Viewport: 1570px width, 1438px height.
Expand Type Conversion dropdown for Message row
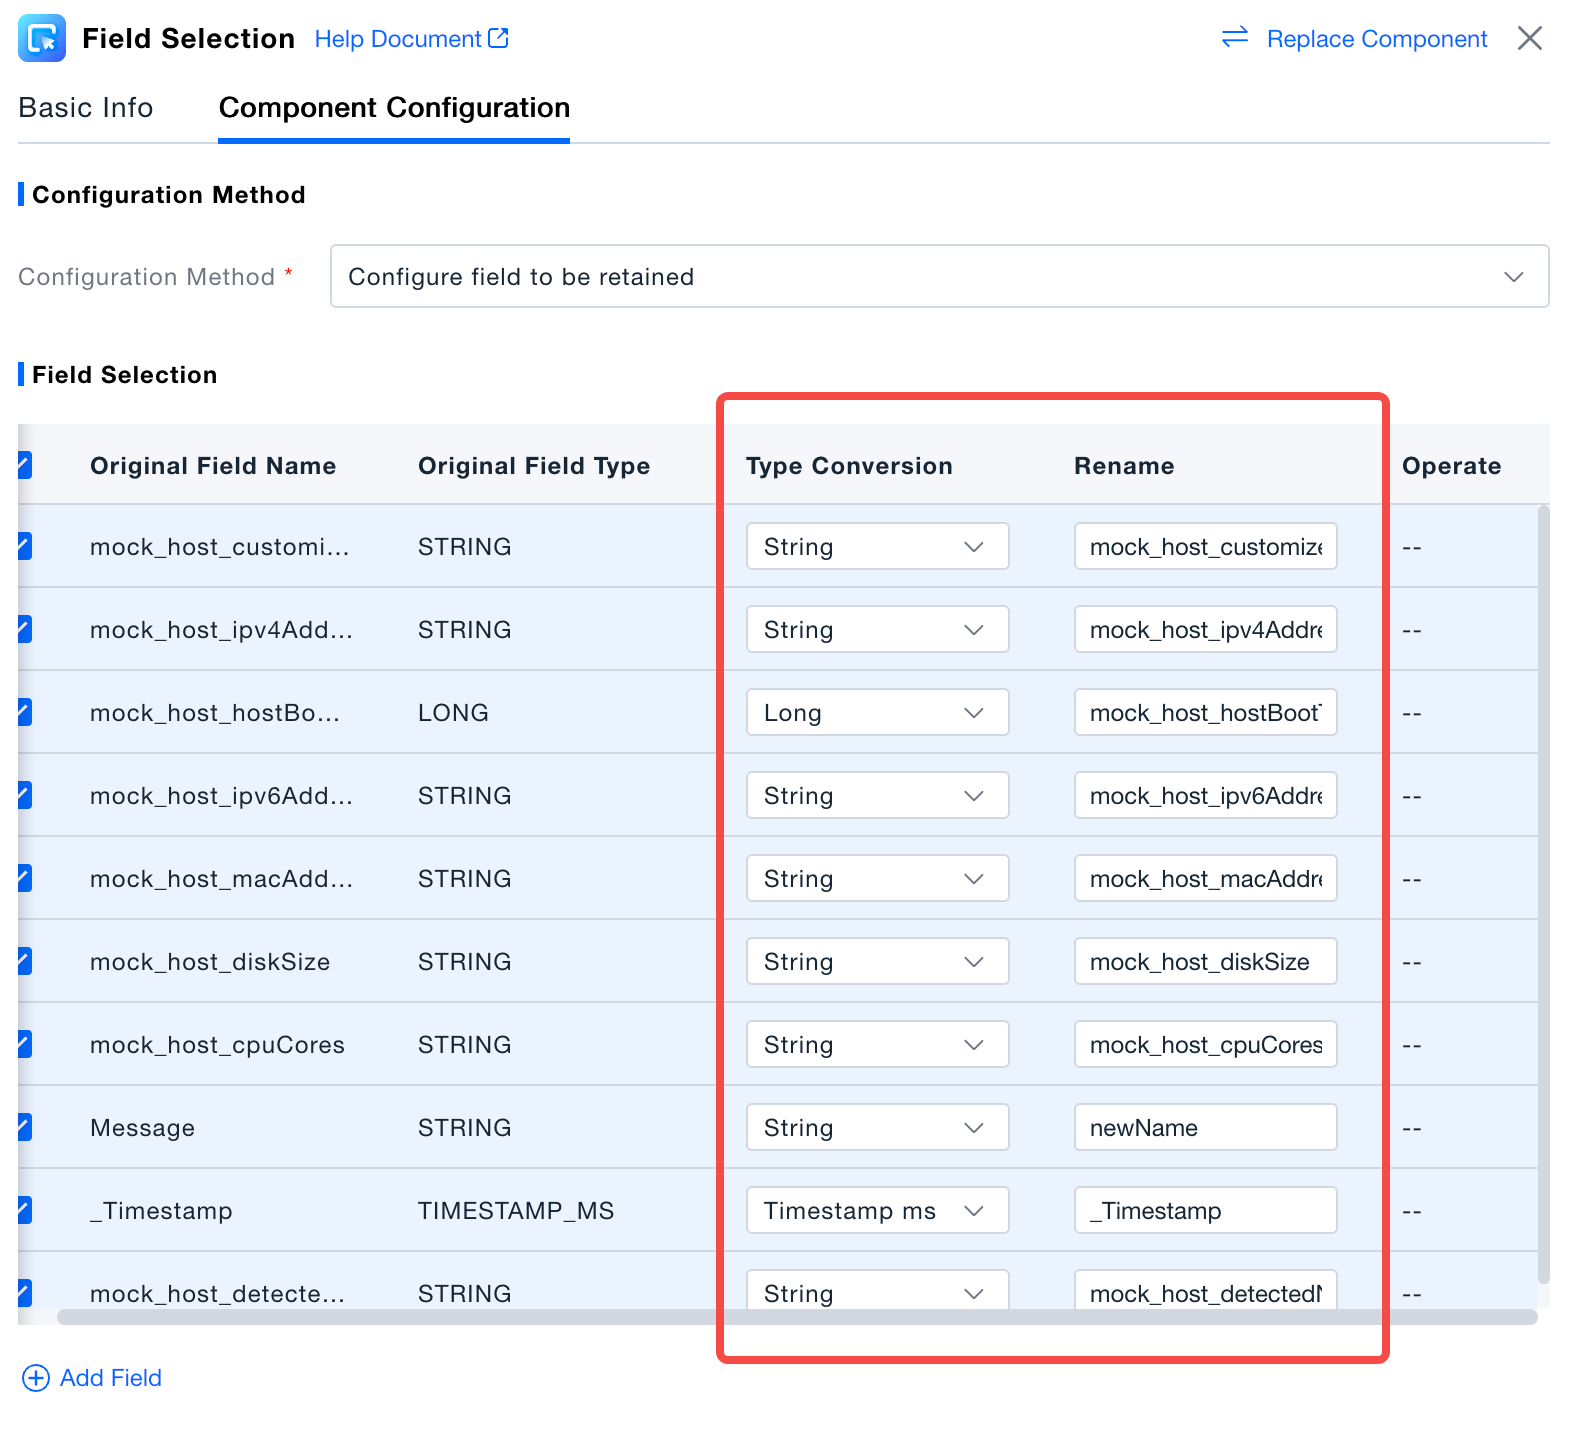pyautogui.click(x=876, y=1128)
